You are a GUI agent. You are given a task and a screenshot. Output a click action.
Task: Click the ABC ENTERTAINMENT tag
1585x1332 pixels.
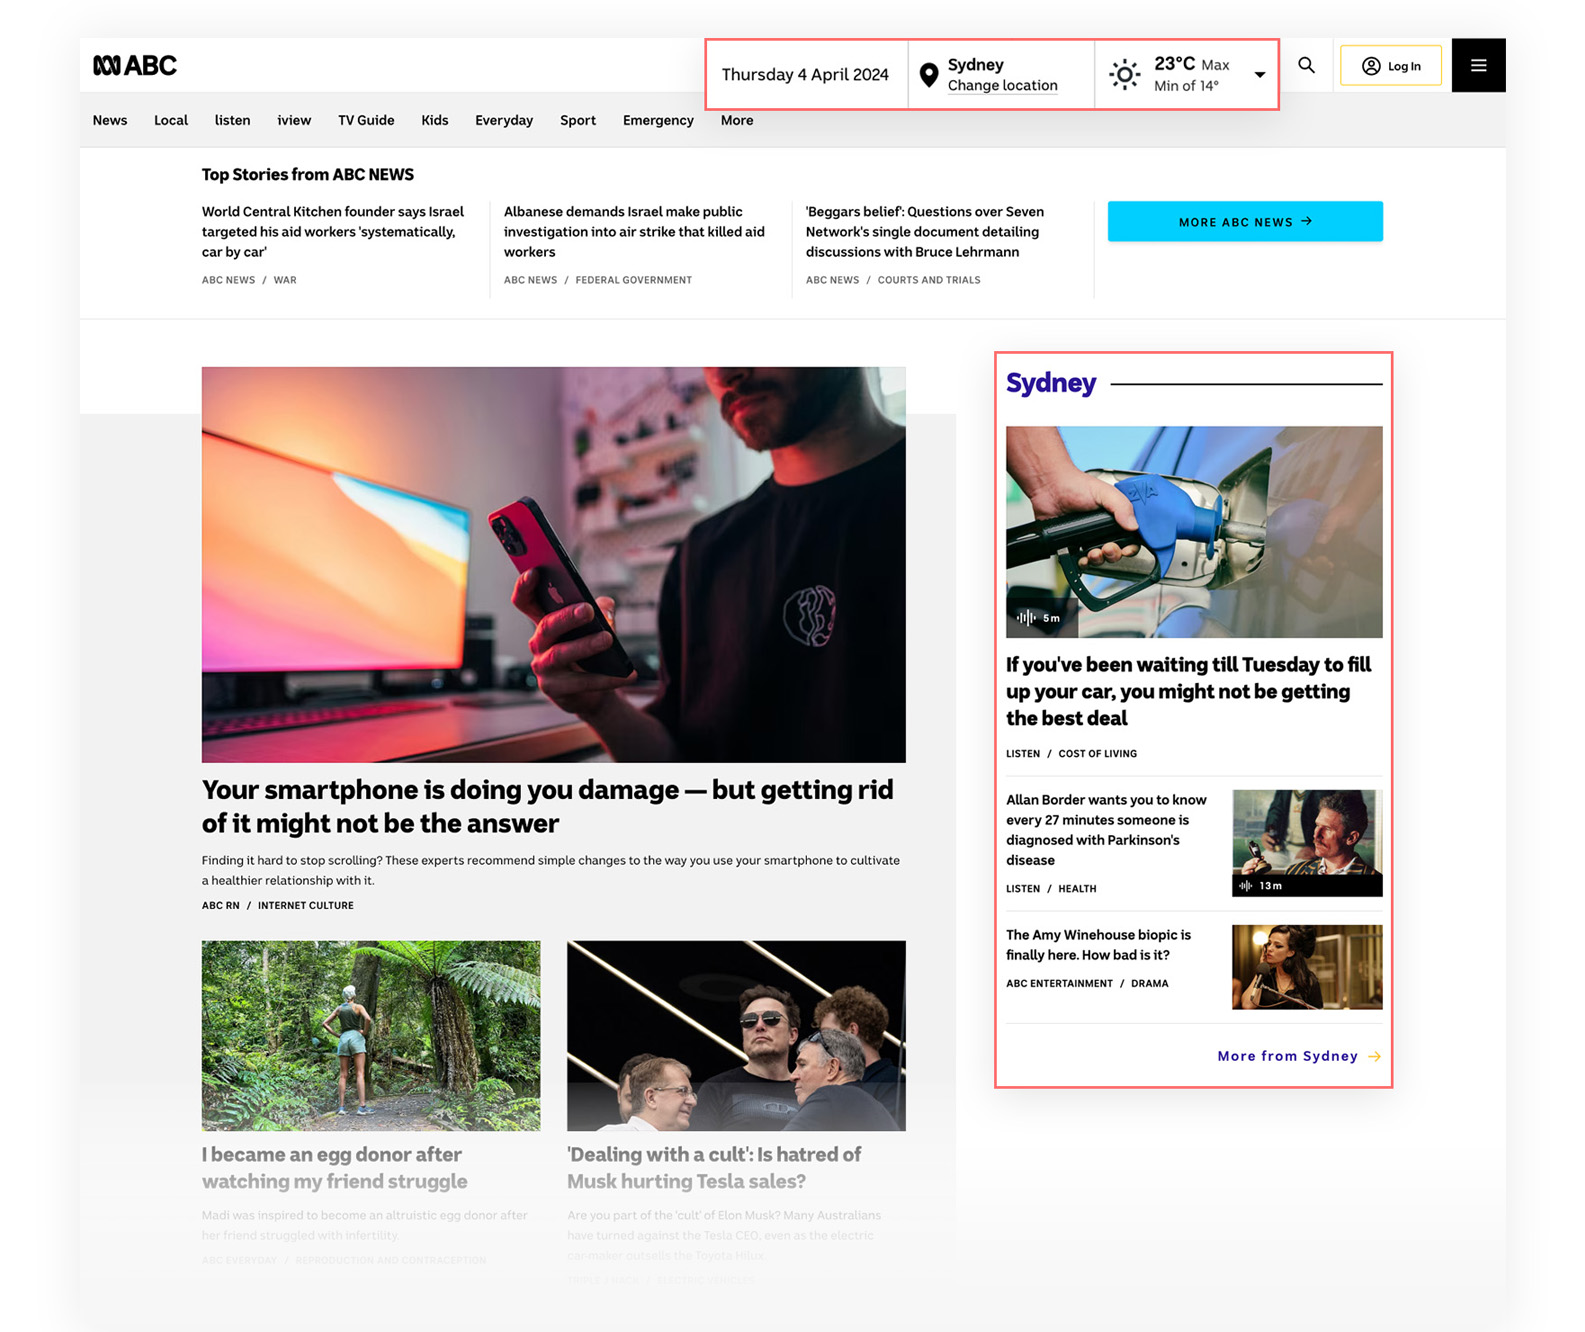1059,984
